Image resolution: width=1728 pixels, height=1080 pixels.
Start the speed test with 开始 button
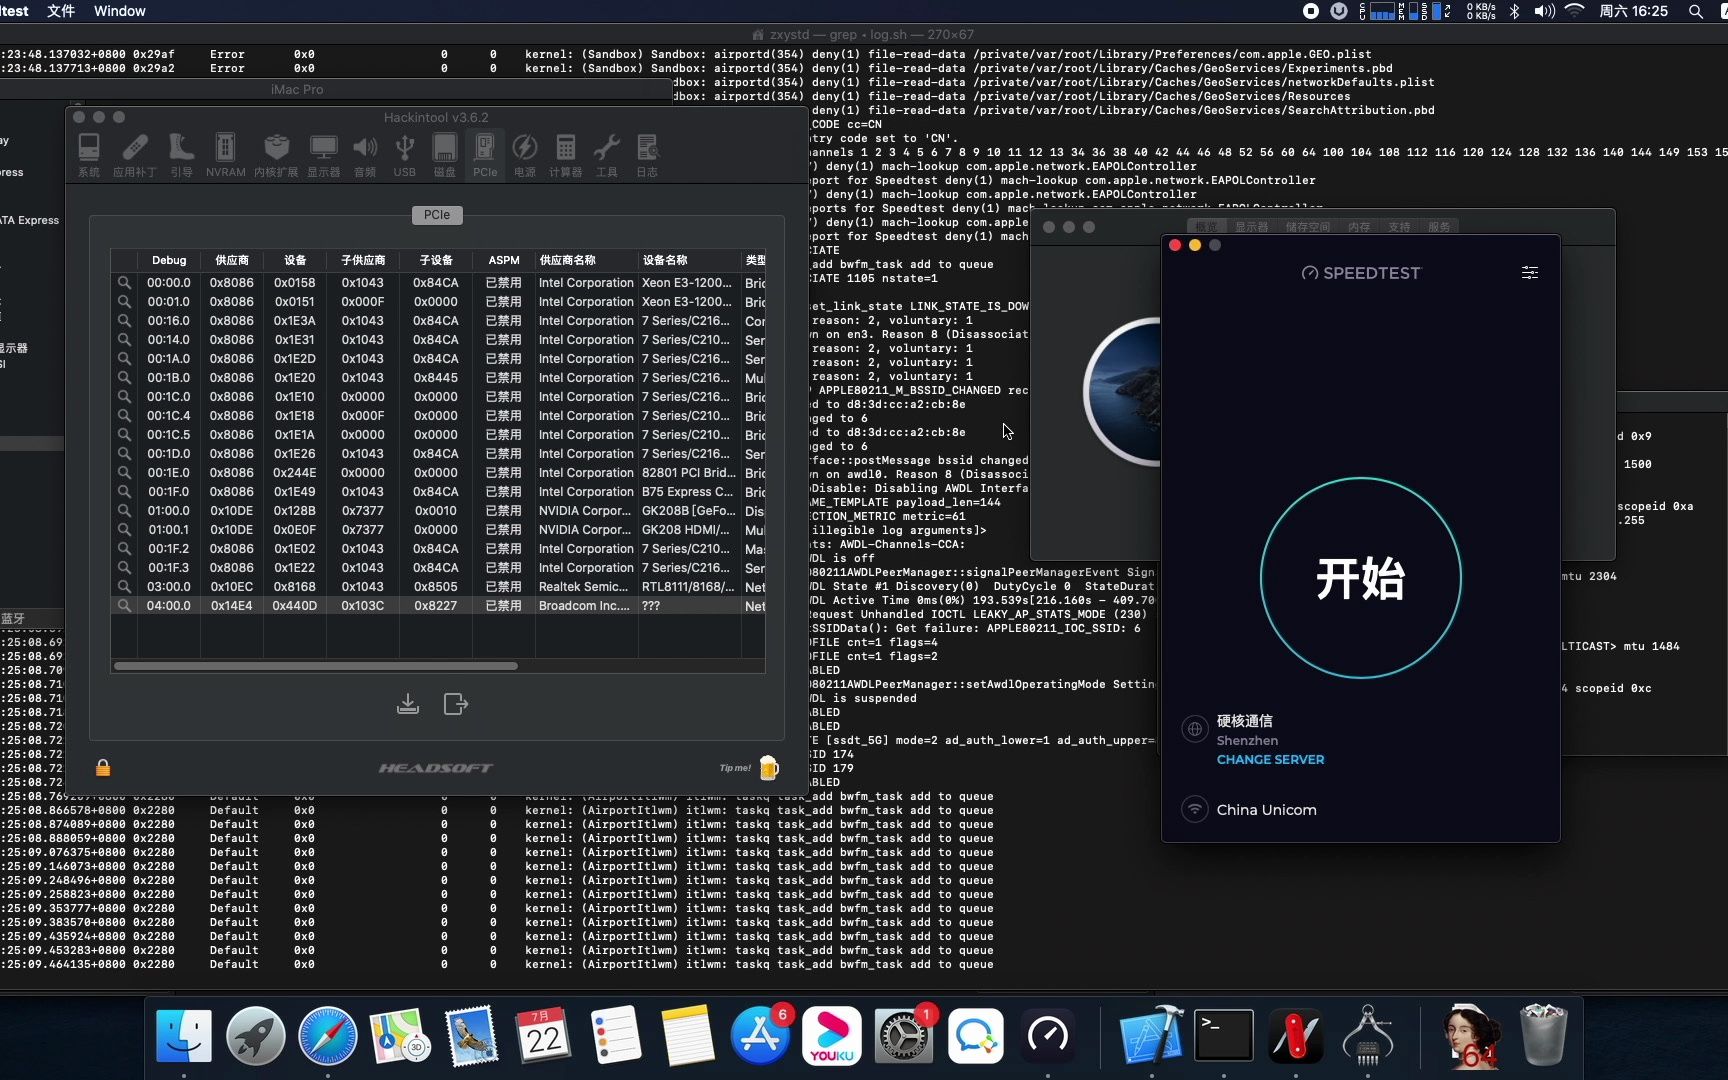tap(1360, 578)
